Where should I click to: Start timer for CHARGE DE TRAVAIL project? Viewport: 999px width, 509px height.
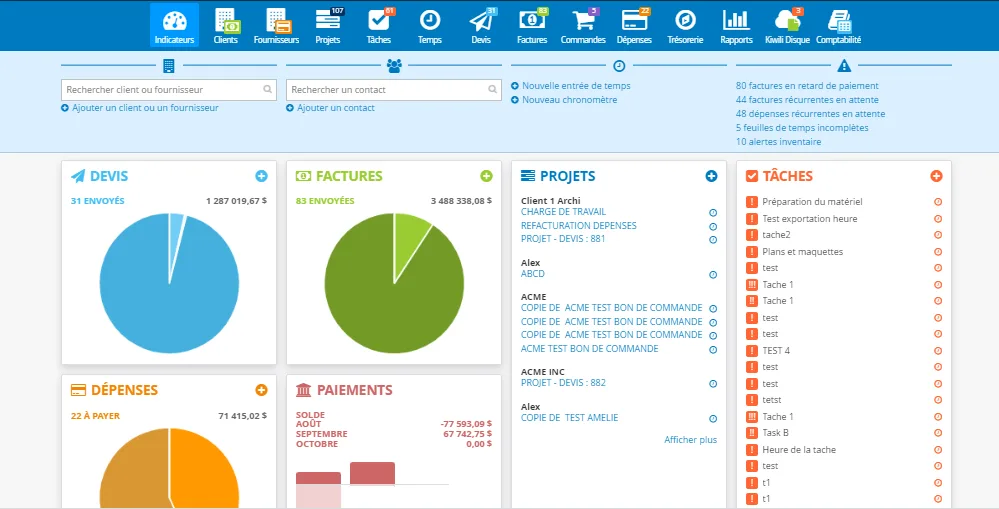click(713, 213)
